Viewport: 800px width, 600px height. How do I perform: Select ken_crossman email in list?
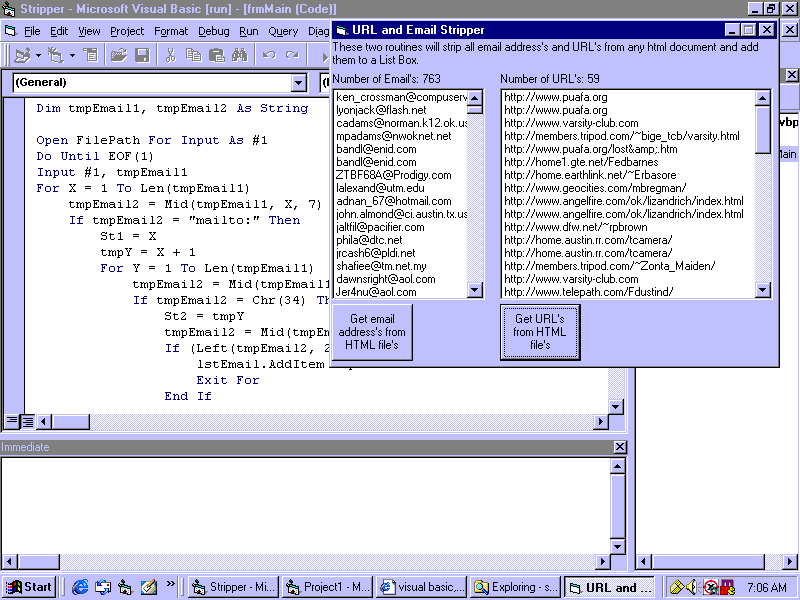coord(400,97)
